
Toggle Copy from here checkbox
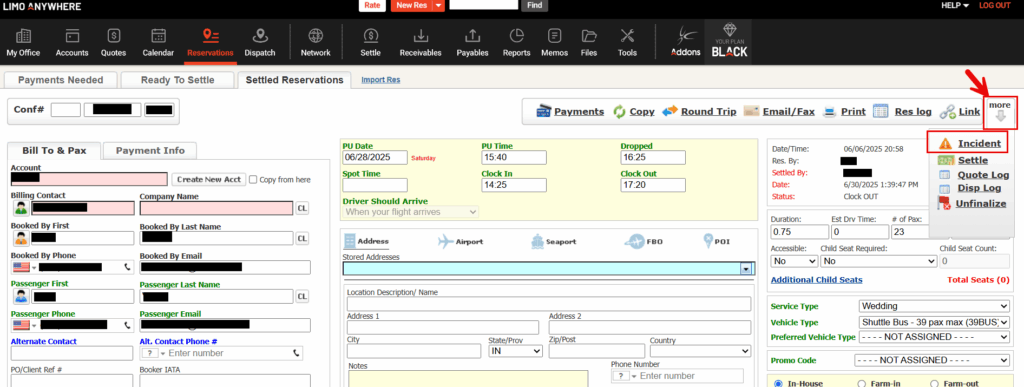[x=253, y=179]
